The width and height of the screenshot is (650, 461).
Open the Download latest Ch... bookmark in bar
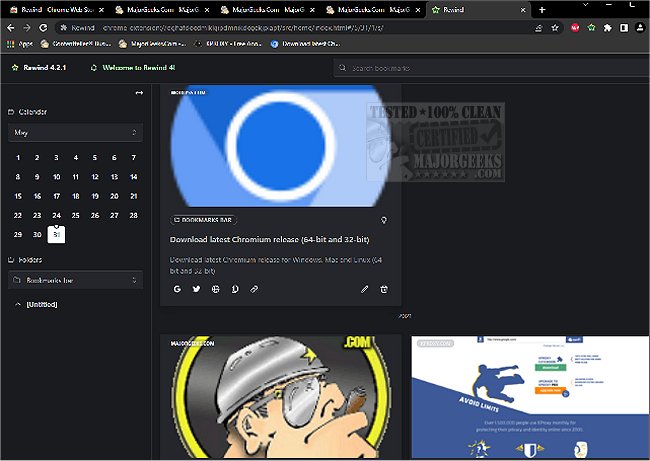click(306, 44)
